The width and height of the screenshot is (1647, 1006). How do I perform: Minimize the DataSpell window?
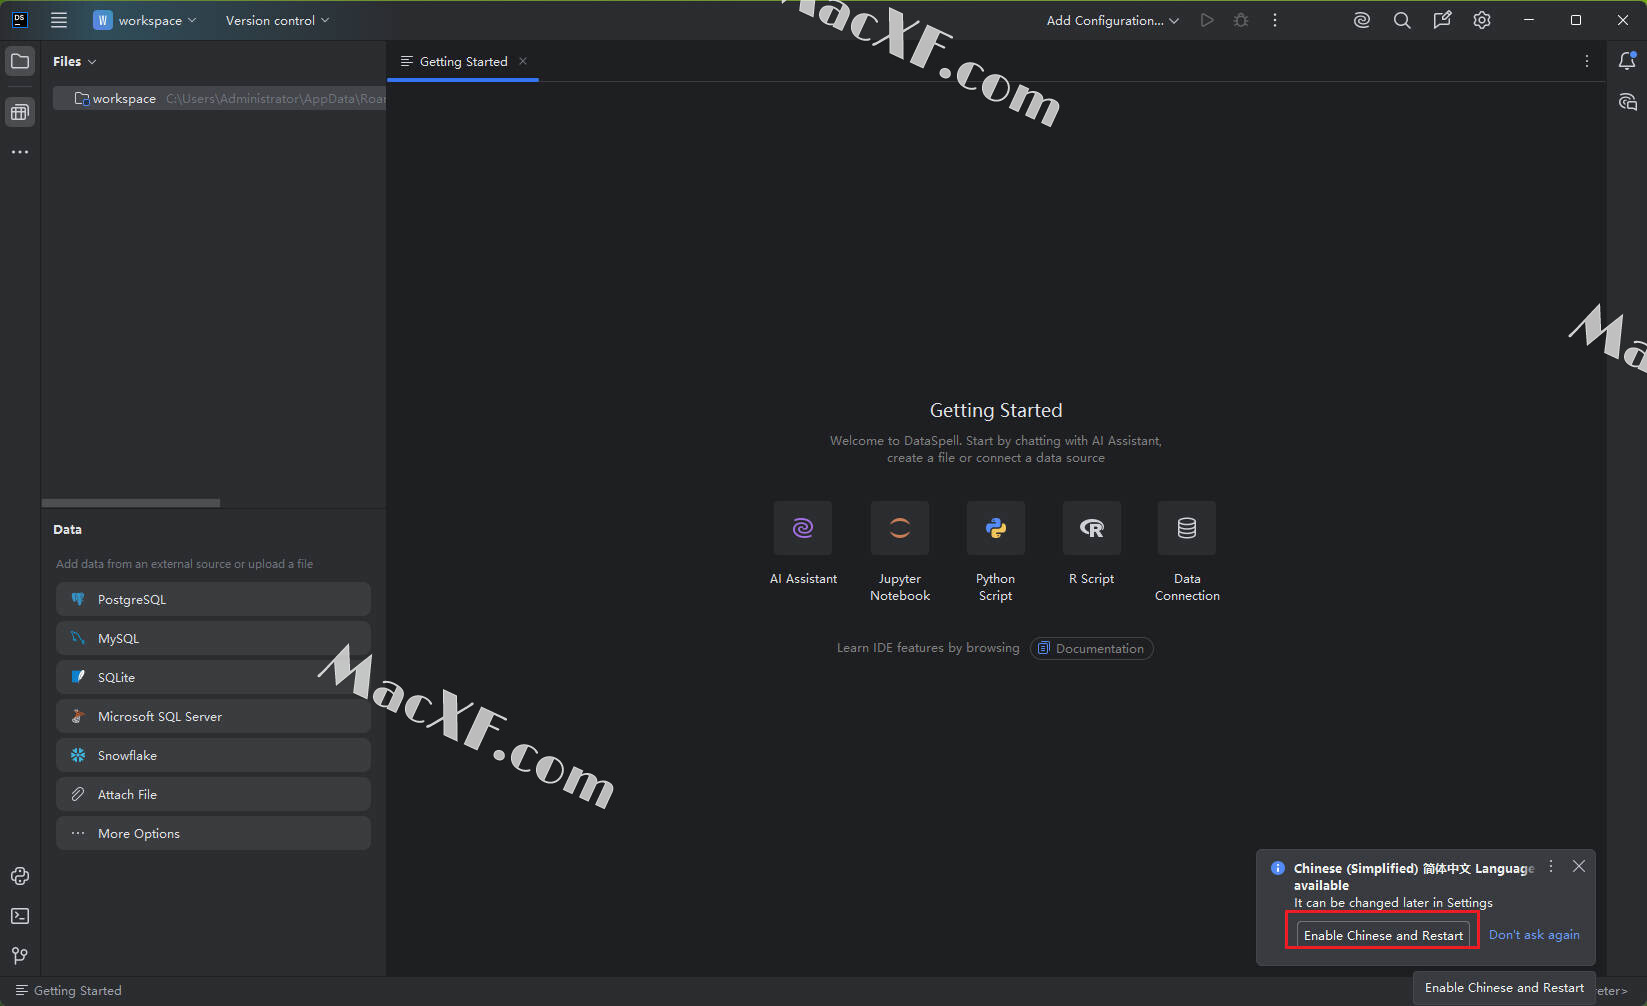tap(1529, 20)
